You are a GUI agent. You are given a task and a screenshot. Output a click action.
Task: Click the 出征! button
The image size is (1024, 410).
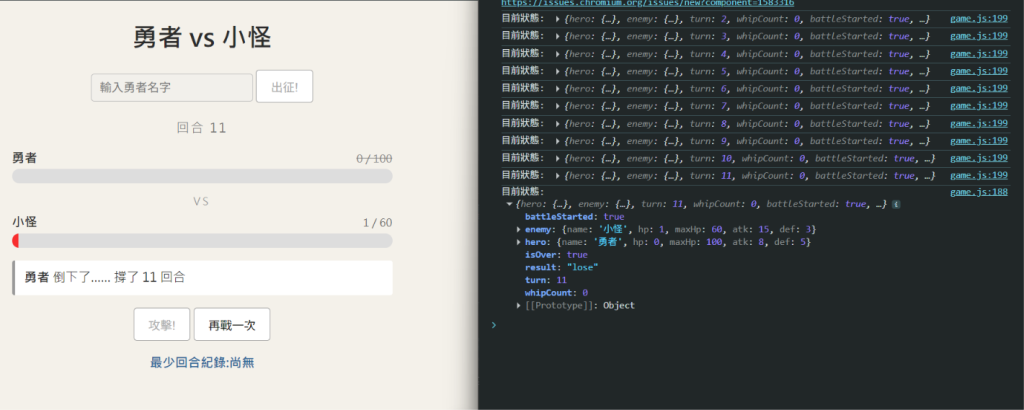click(x=284, y=87)
